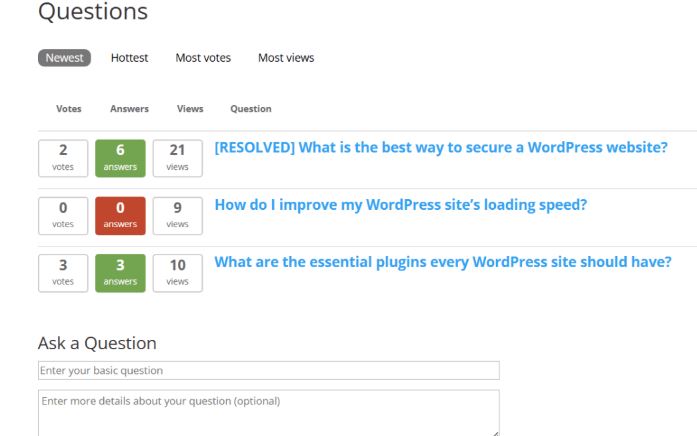
Task: Focus the basic question input field
Action: coord(269,370)
